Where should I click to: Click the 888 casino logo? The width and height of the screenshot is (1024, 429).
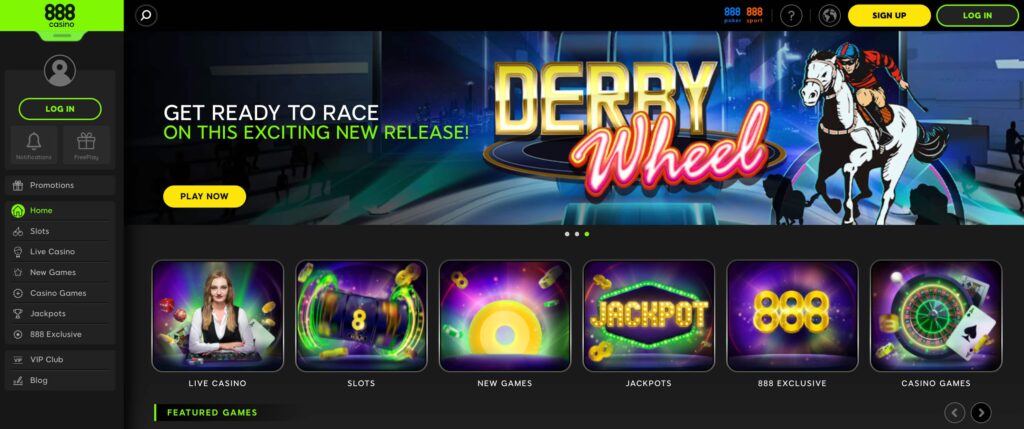coord(60,16)
